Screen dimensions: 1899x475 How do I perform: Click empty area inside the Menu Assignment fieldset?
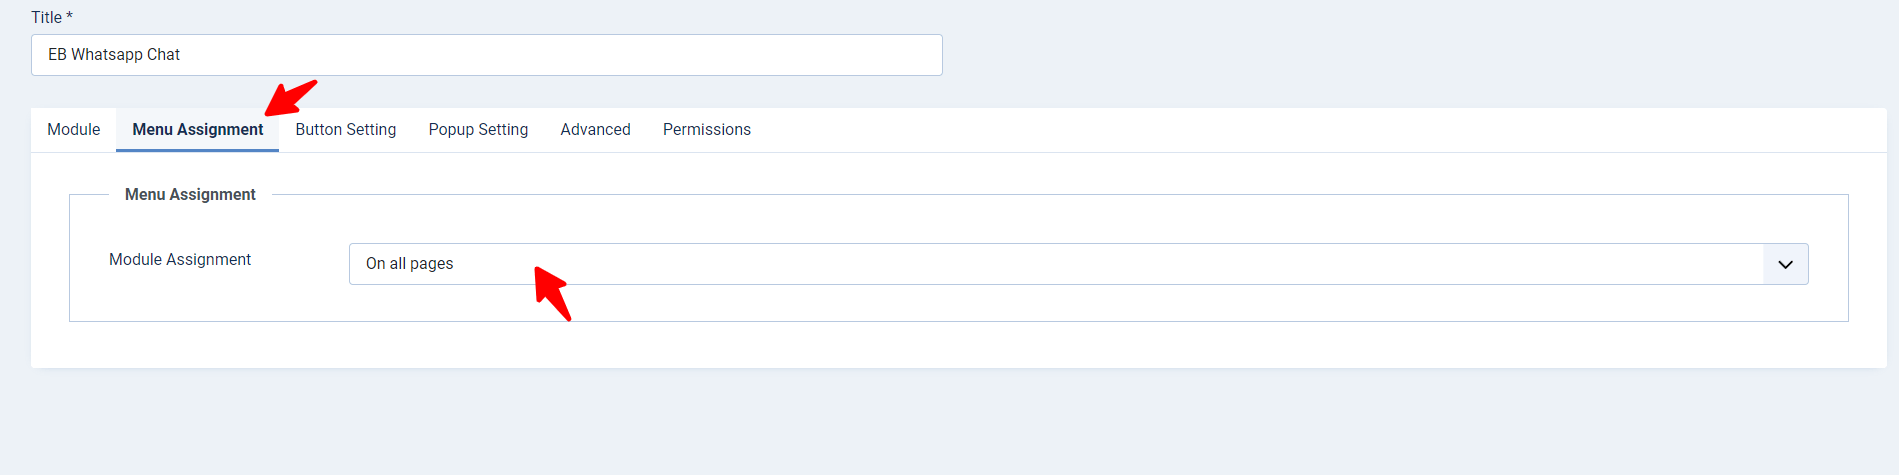tap(1000, 303)
